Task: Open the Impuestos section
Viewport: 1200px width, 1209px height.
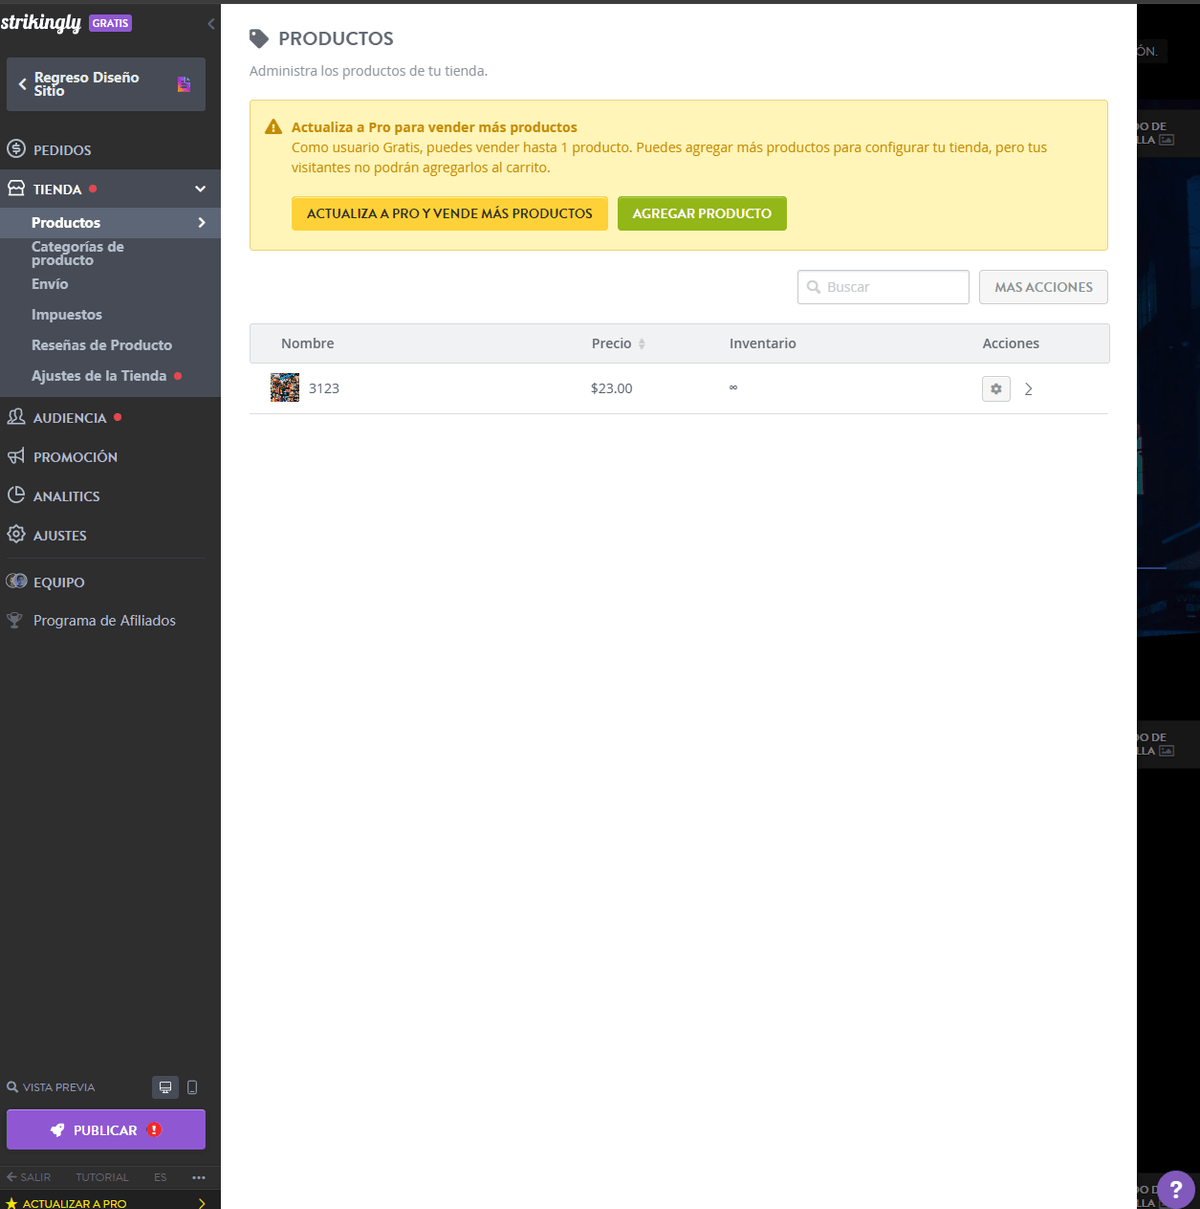Action: [x=66, y=314]
